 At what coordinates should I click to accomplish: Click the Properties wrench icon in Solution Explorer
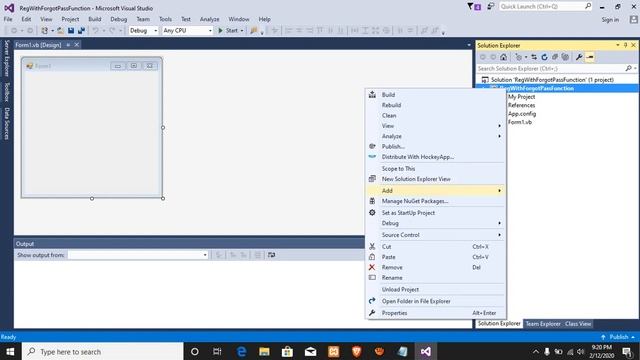(579, 57)
